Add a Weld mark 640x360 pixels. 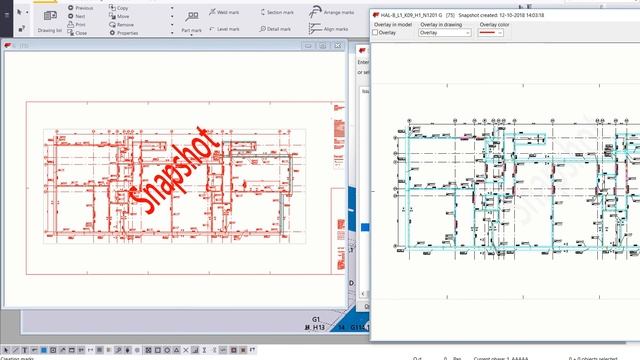(x=224, y=12)
